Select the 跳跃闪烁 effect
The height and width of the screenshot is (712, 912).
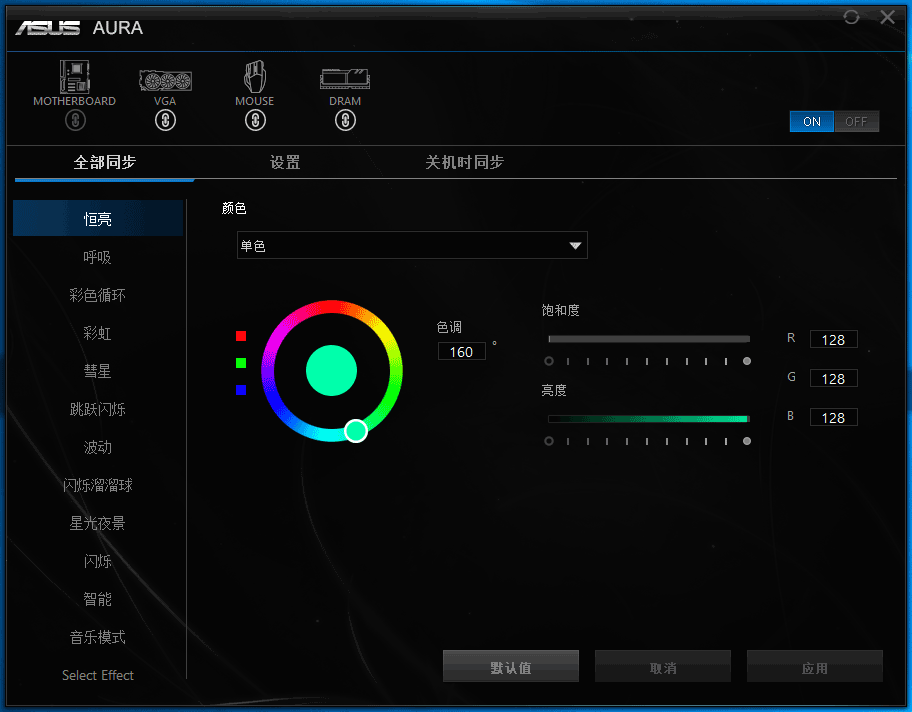[98, 409]
